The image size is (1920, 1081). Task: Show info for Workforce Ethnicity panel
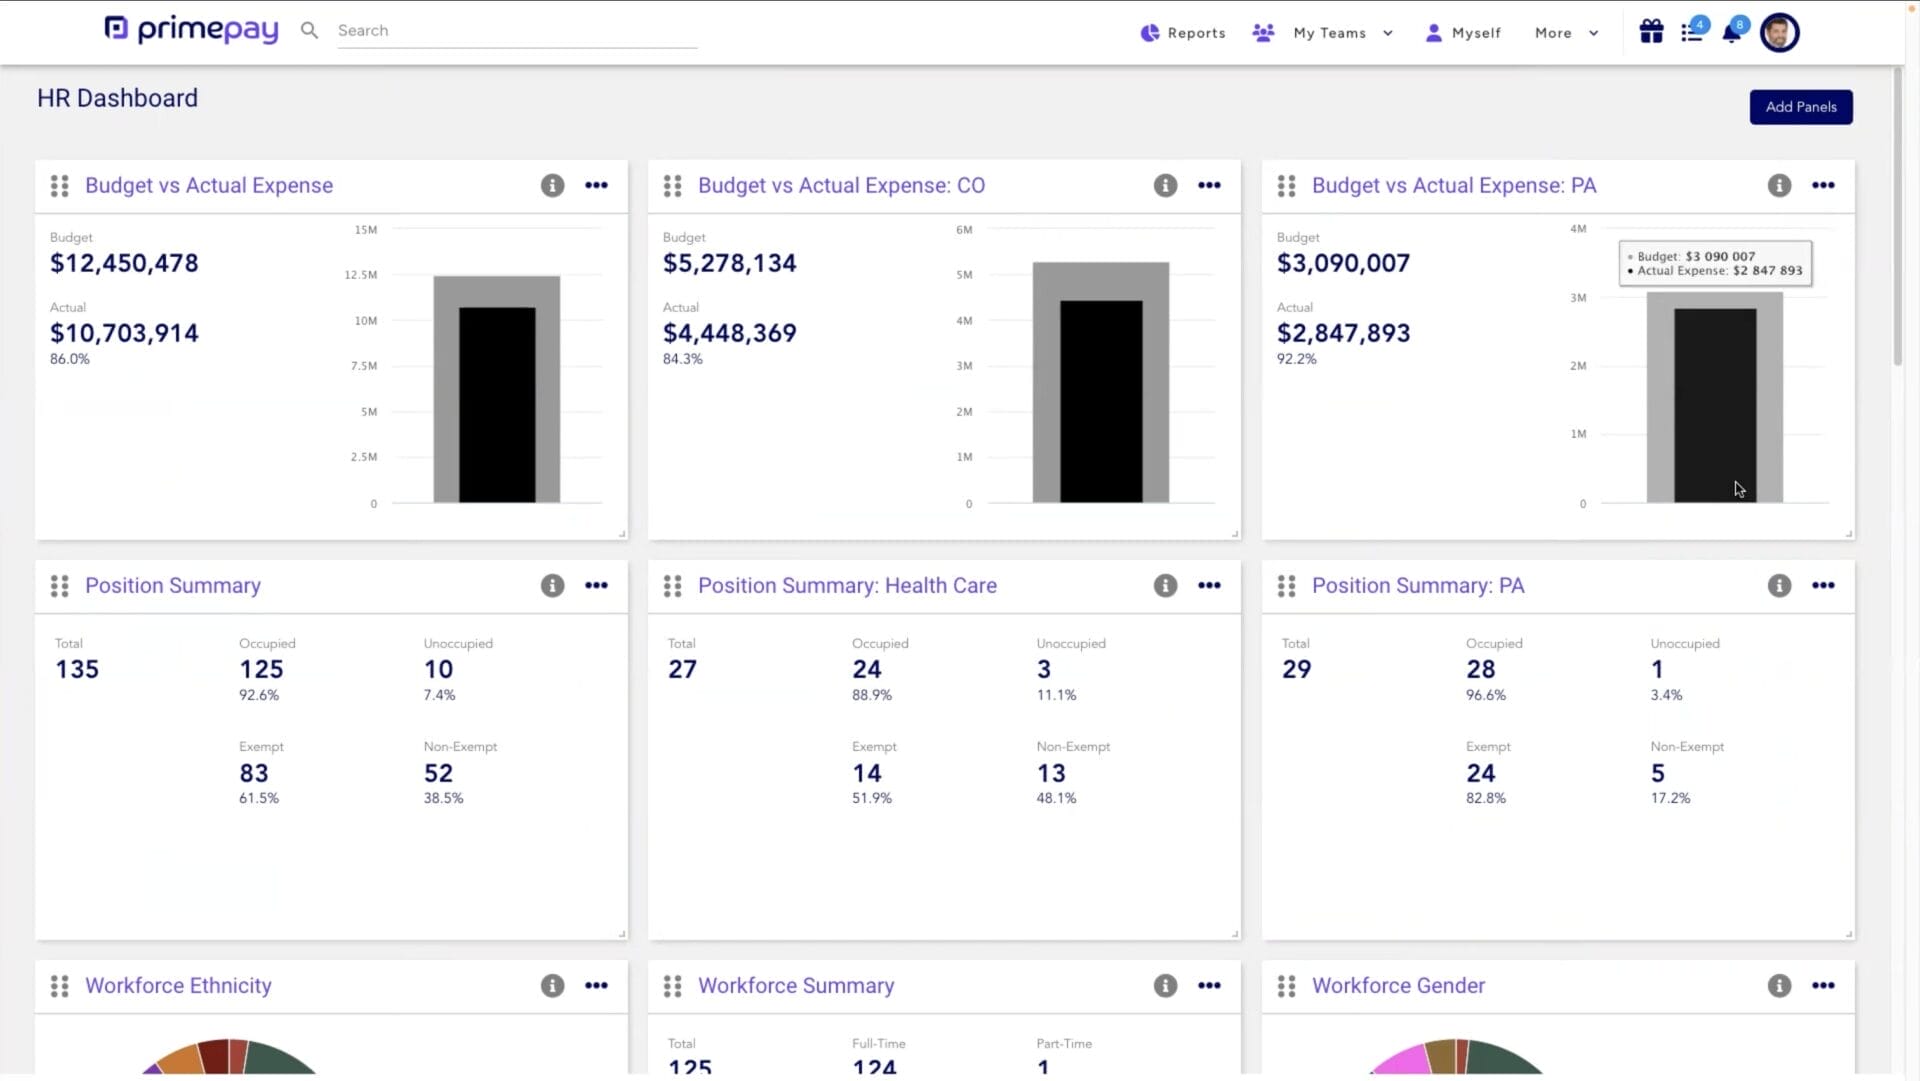click(552, 985)
